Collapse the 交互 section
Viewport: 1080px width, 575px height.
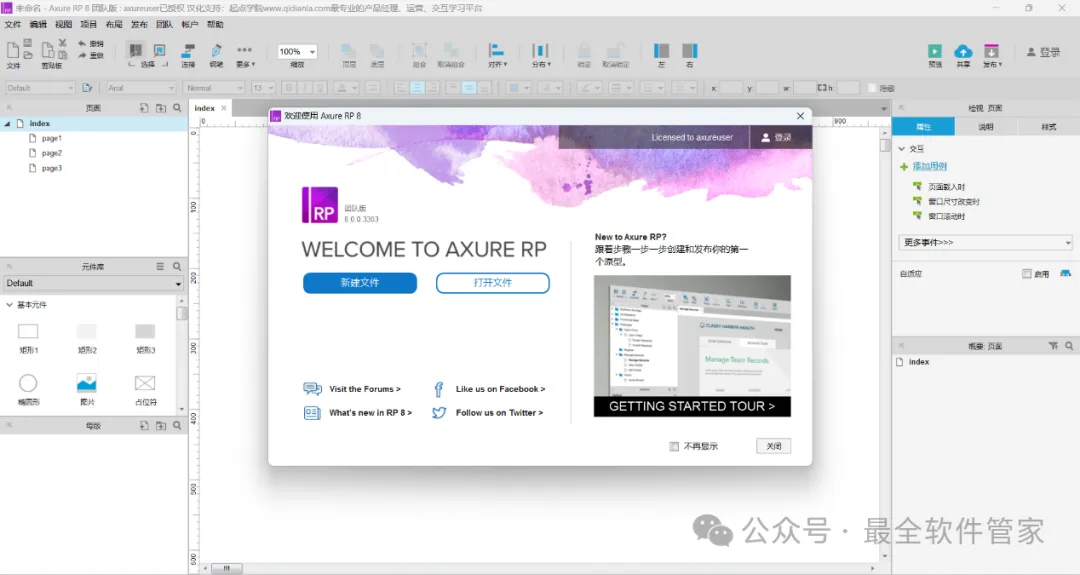(x=902, y=149)
